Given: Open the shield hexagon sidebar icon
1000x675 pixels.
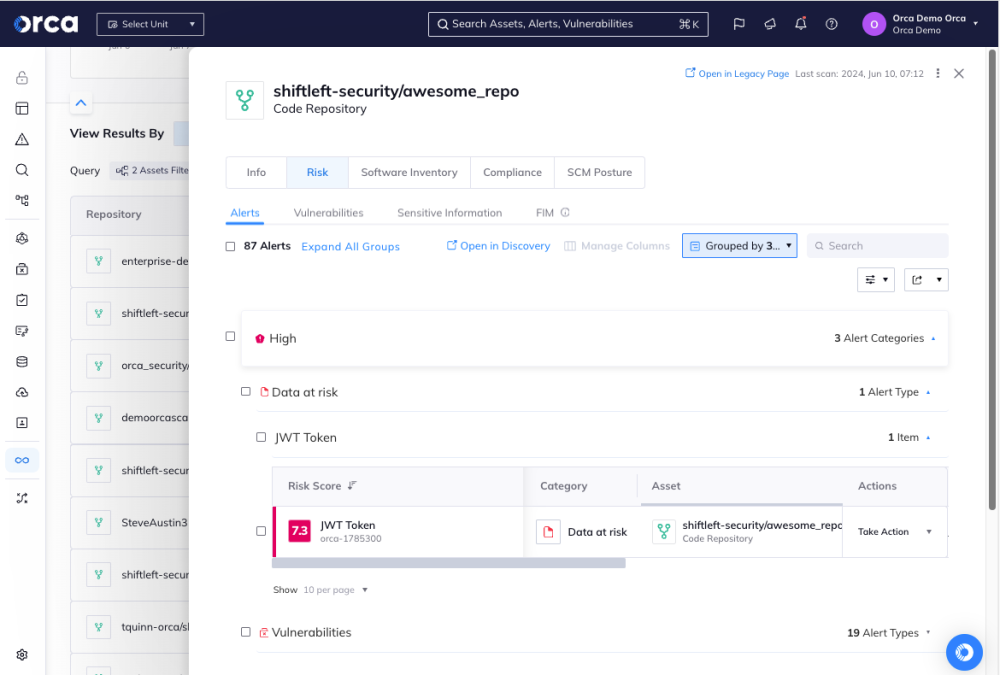Looking at the screenshot, I should click(x=22, y=239).
